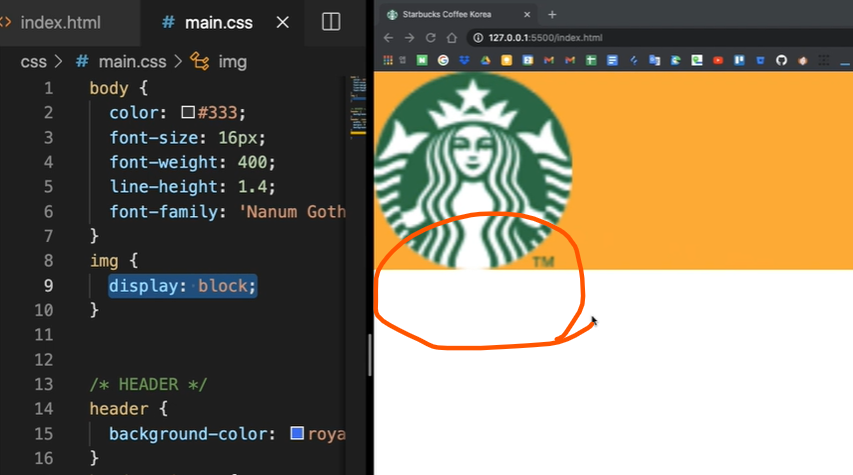Click the editor vertical scrollbar thumb

369,354
